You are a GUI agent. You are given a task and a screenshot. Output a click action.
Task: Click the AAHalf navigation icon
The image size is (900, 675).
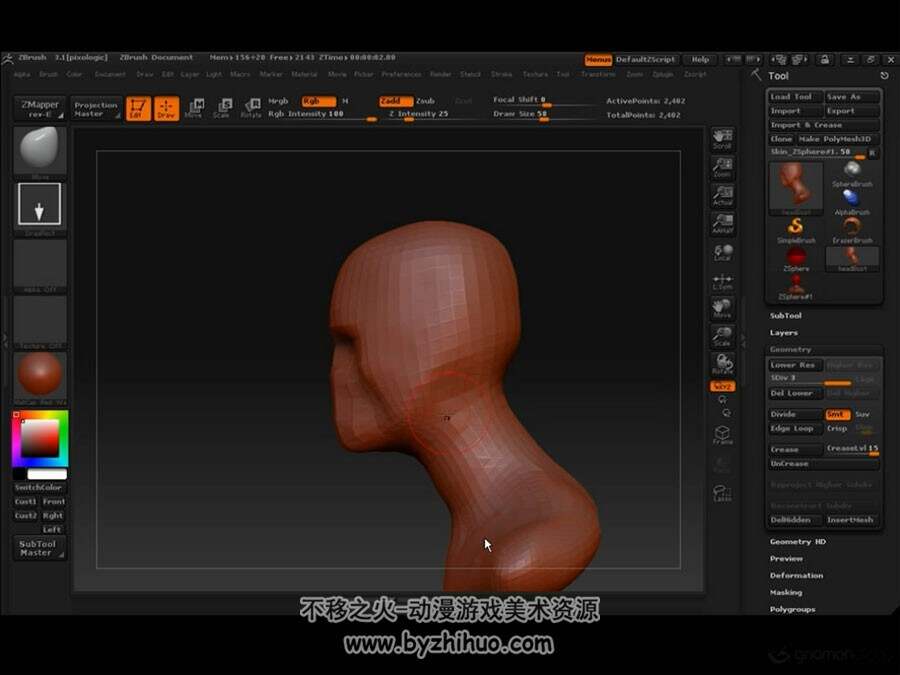(x=723, y=223)
